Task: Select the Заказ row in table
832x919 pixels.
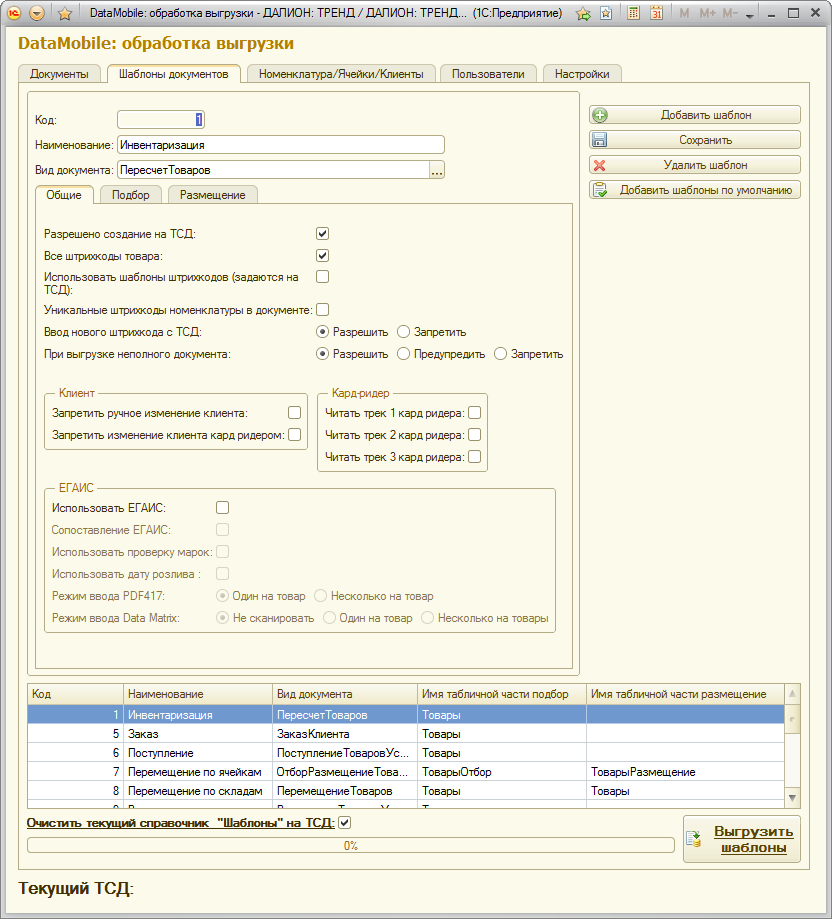Action: pos(406,734)
